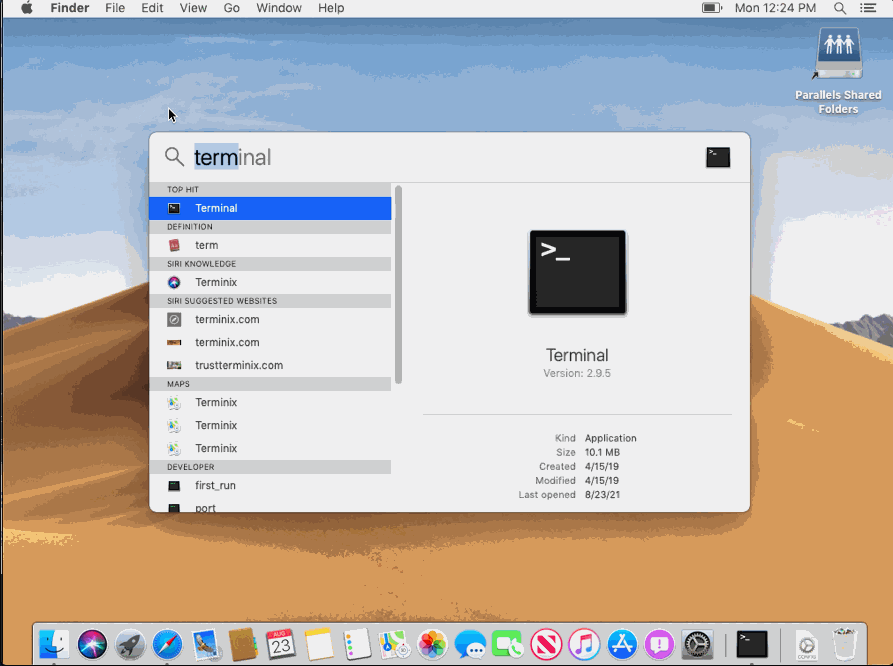The width and height of the screenshot is (893, 666).
Task: Open FaceTime from the Dock
Action: tap(508, 644)
